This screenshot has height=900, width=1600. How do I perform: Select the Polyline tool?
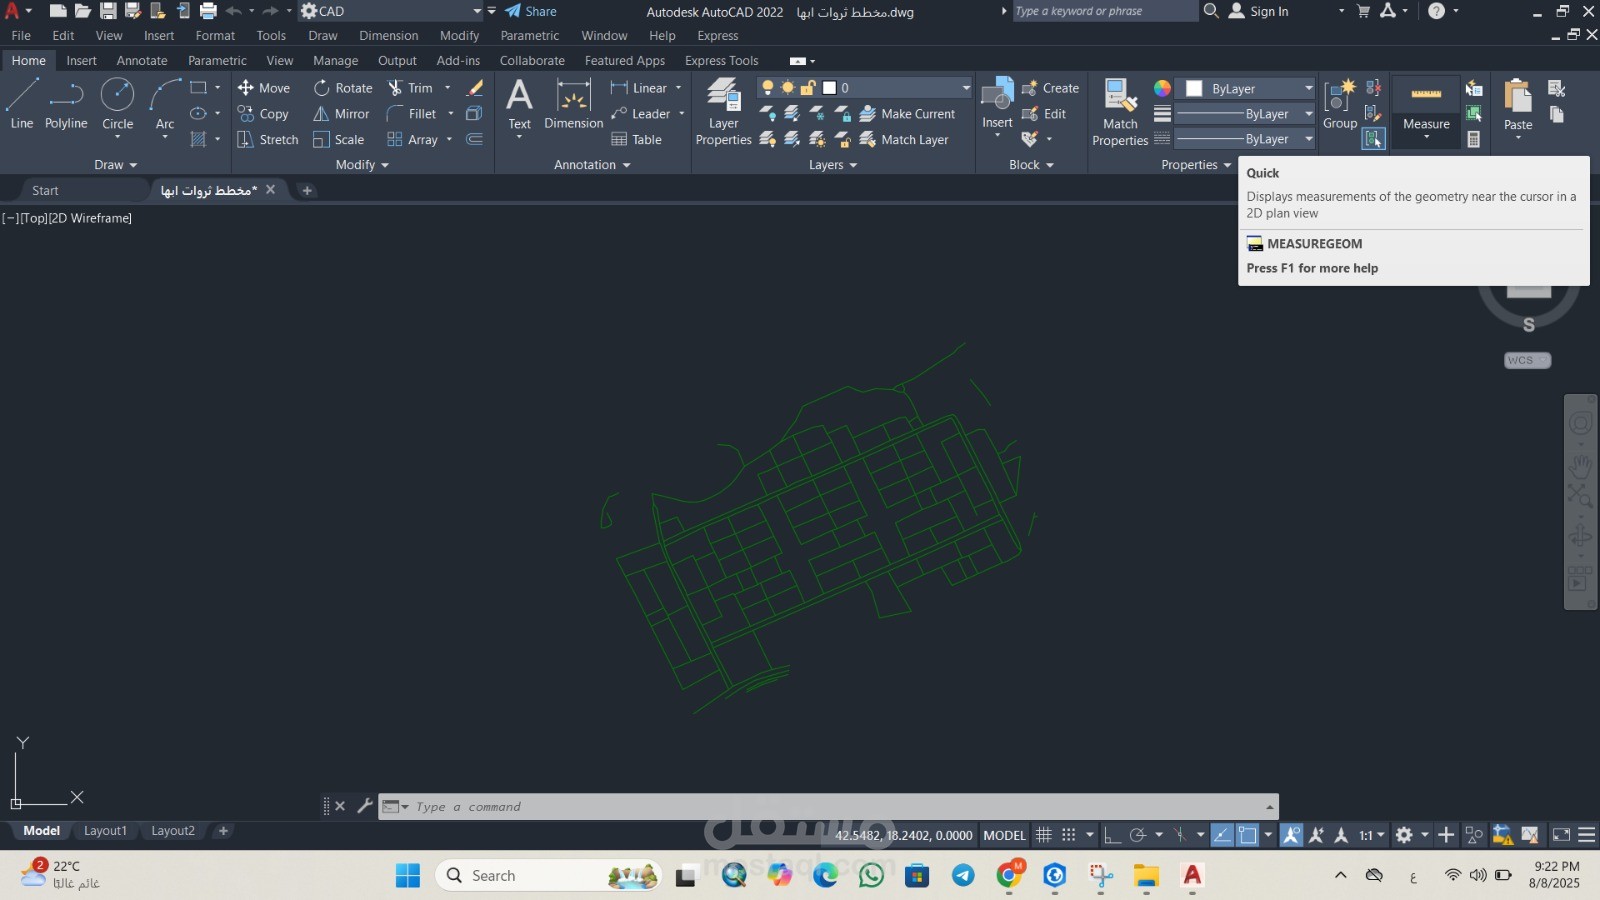66,105
